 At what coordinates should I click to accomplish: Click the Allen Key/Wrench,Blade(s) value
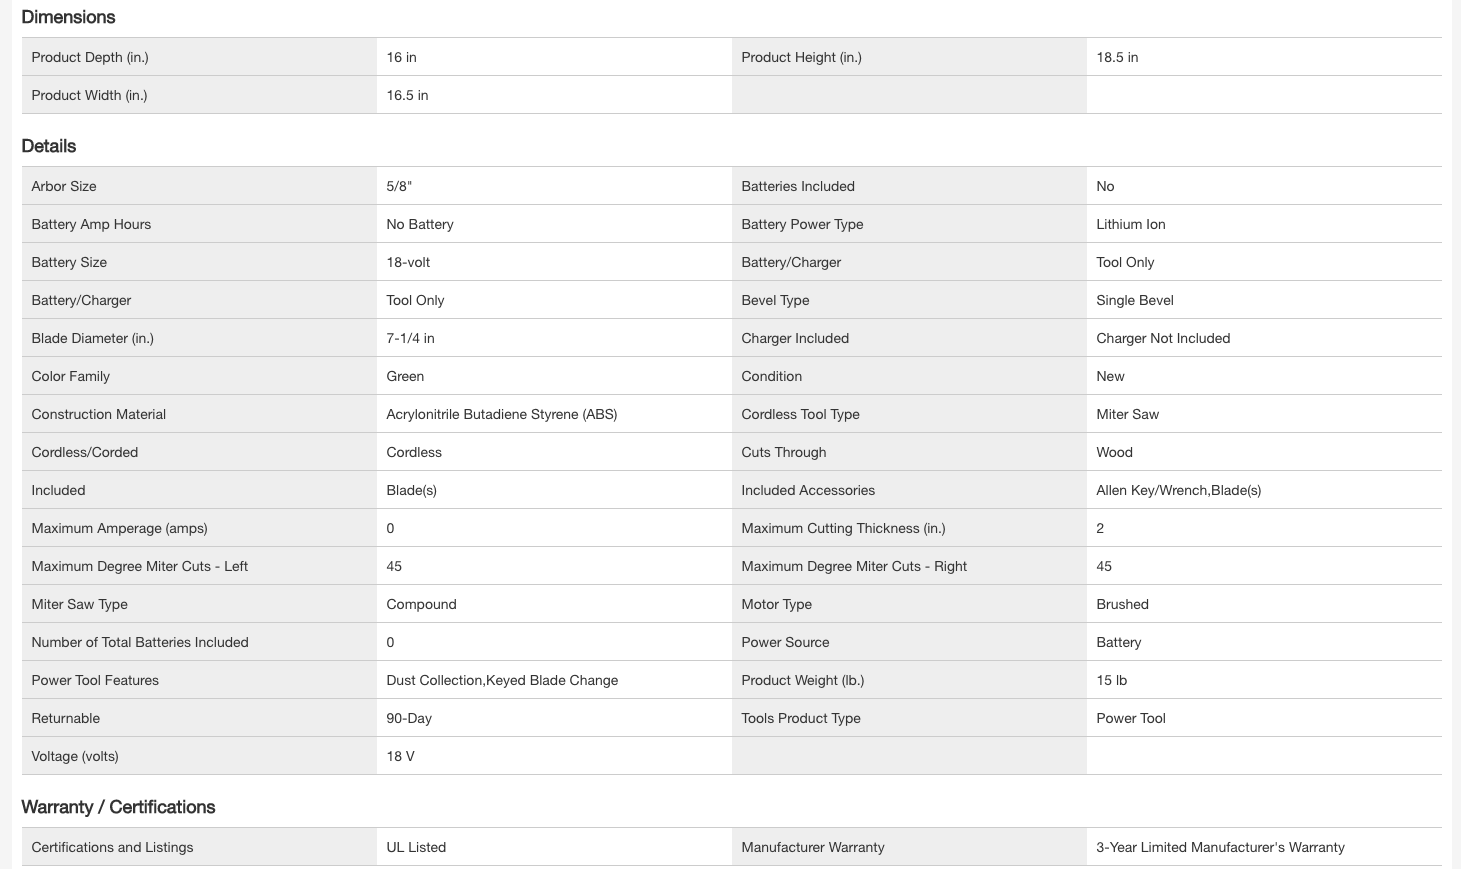pyautogui.click(x=1178, y=490)
